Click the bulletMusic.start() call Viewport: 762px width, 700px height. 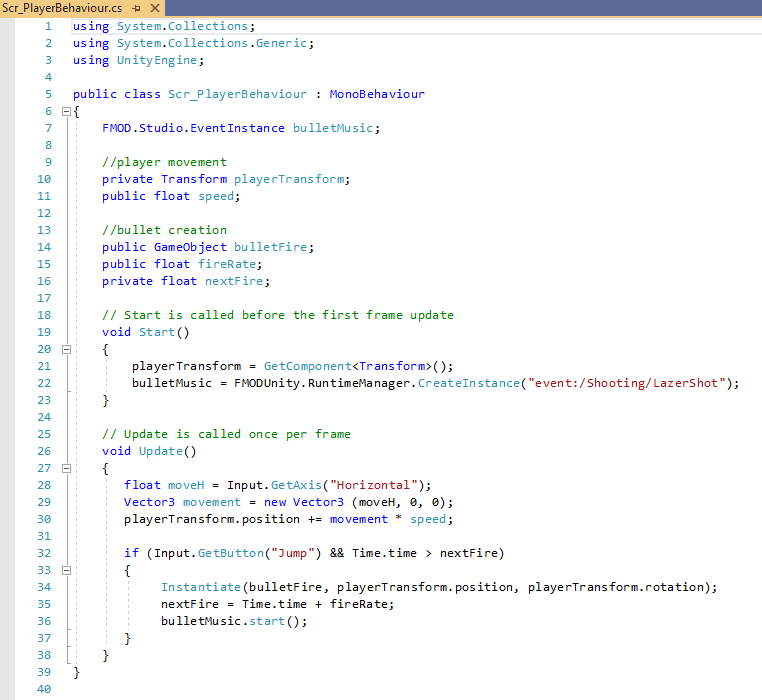click(x=234, y=621)
